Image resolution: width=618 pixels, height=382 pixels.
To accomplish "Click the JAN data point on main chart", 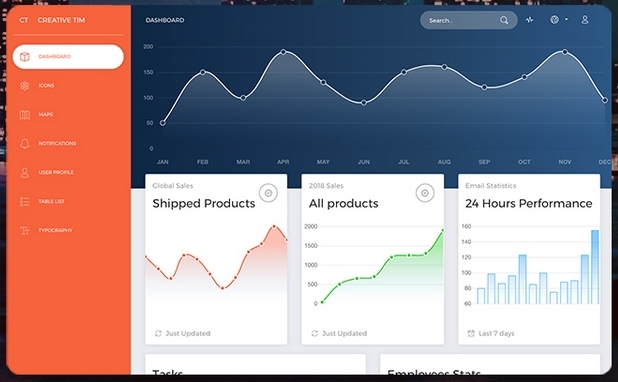I will tap(162, 123).
